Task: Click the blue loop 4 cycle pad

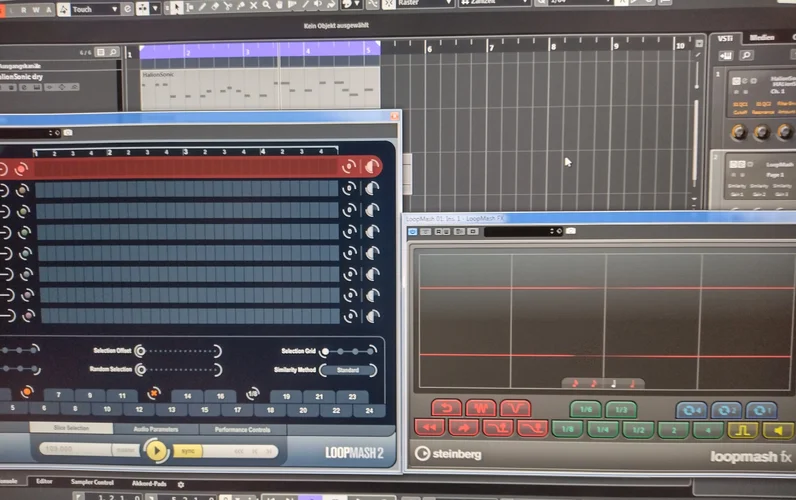Action: (691, 410)
